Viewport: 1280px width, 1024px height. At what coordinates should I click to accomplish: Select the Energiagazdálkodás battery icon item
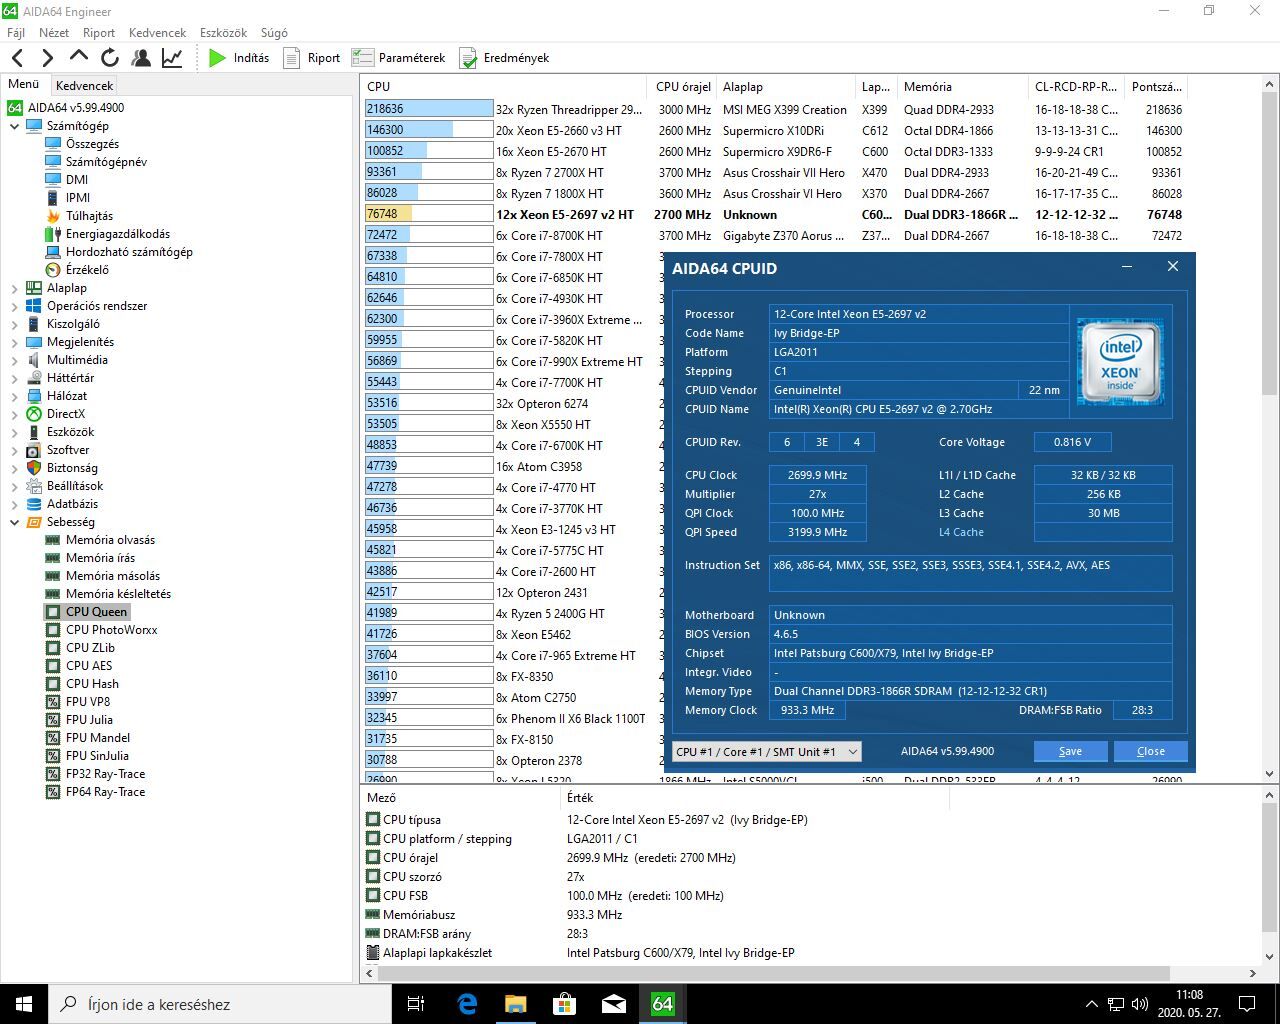click(x=53, y=234)
